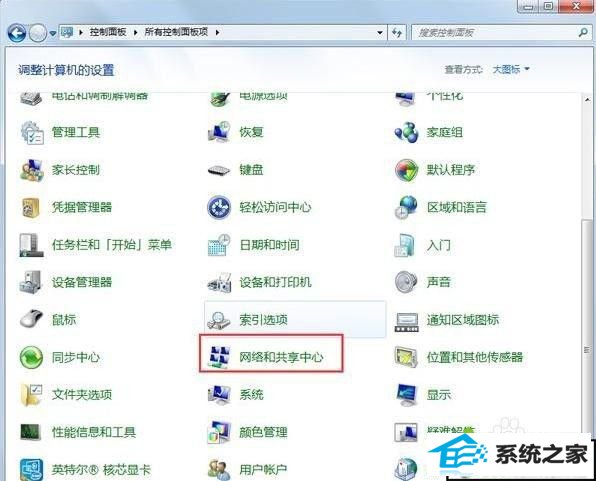
Task: Open 网络和共享中心 icon
Action: 219,357
